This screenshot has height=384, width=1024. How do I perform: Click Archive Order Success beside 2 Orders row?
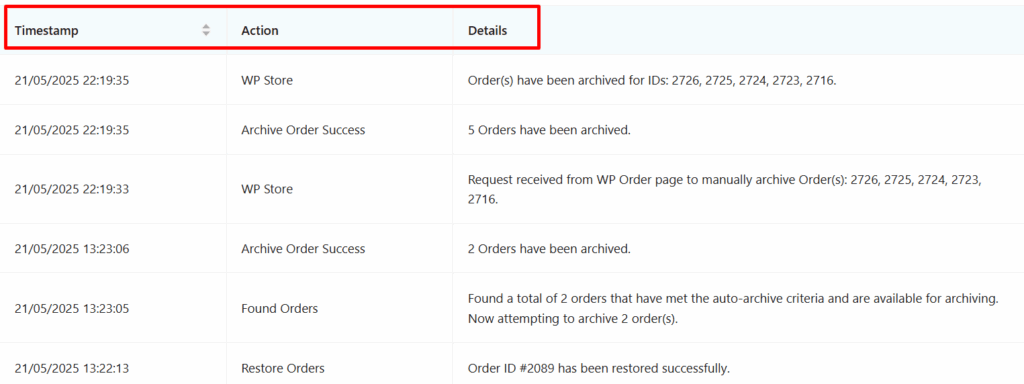pyautogui.click(x=303, y=249)
